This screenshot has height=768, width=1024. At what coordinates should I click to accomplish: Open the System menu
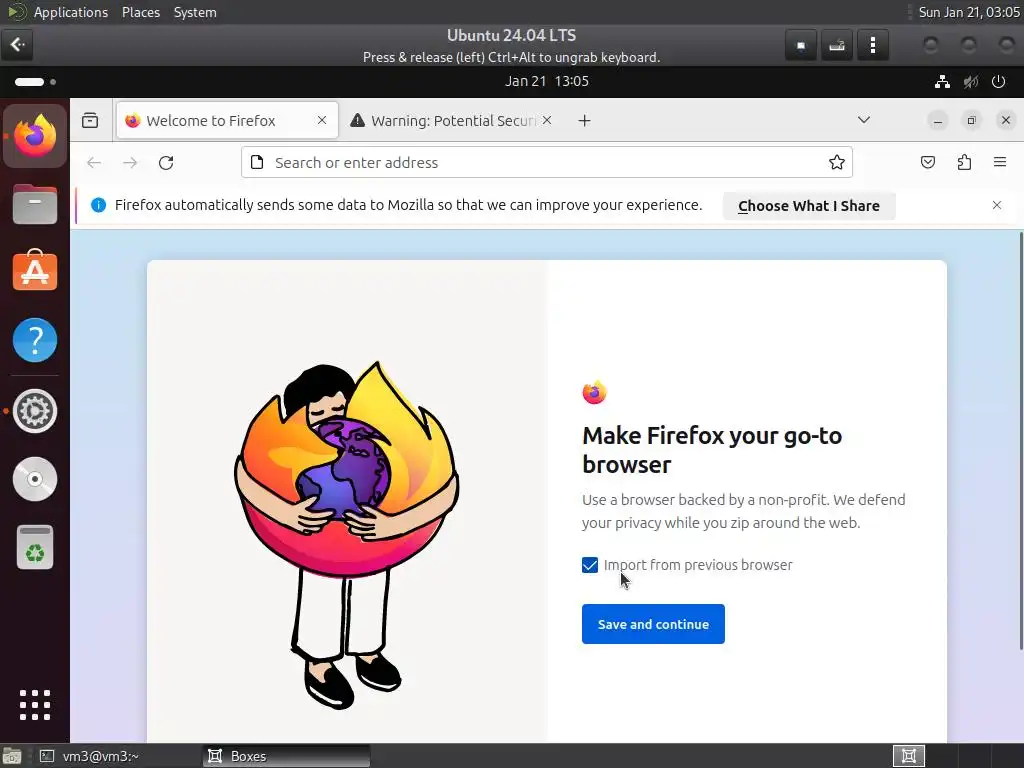[195, 12]
